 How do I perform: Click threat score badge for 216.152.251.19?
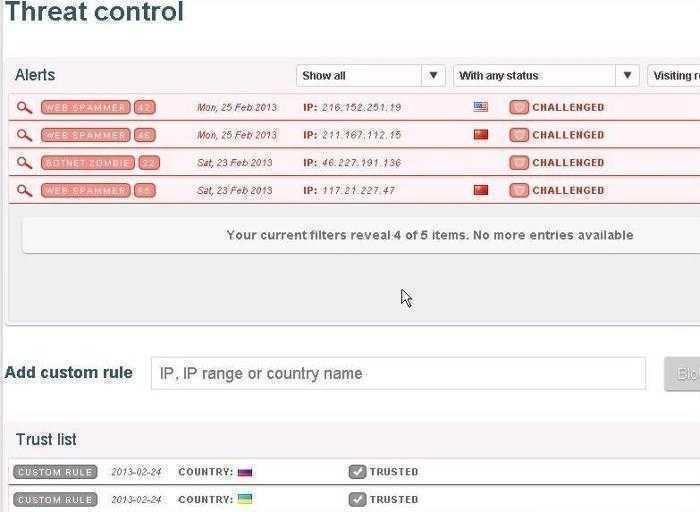(x=145, y=108)
